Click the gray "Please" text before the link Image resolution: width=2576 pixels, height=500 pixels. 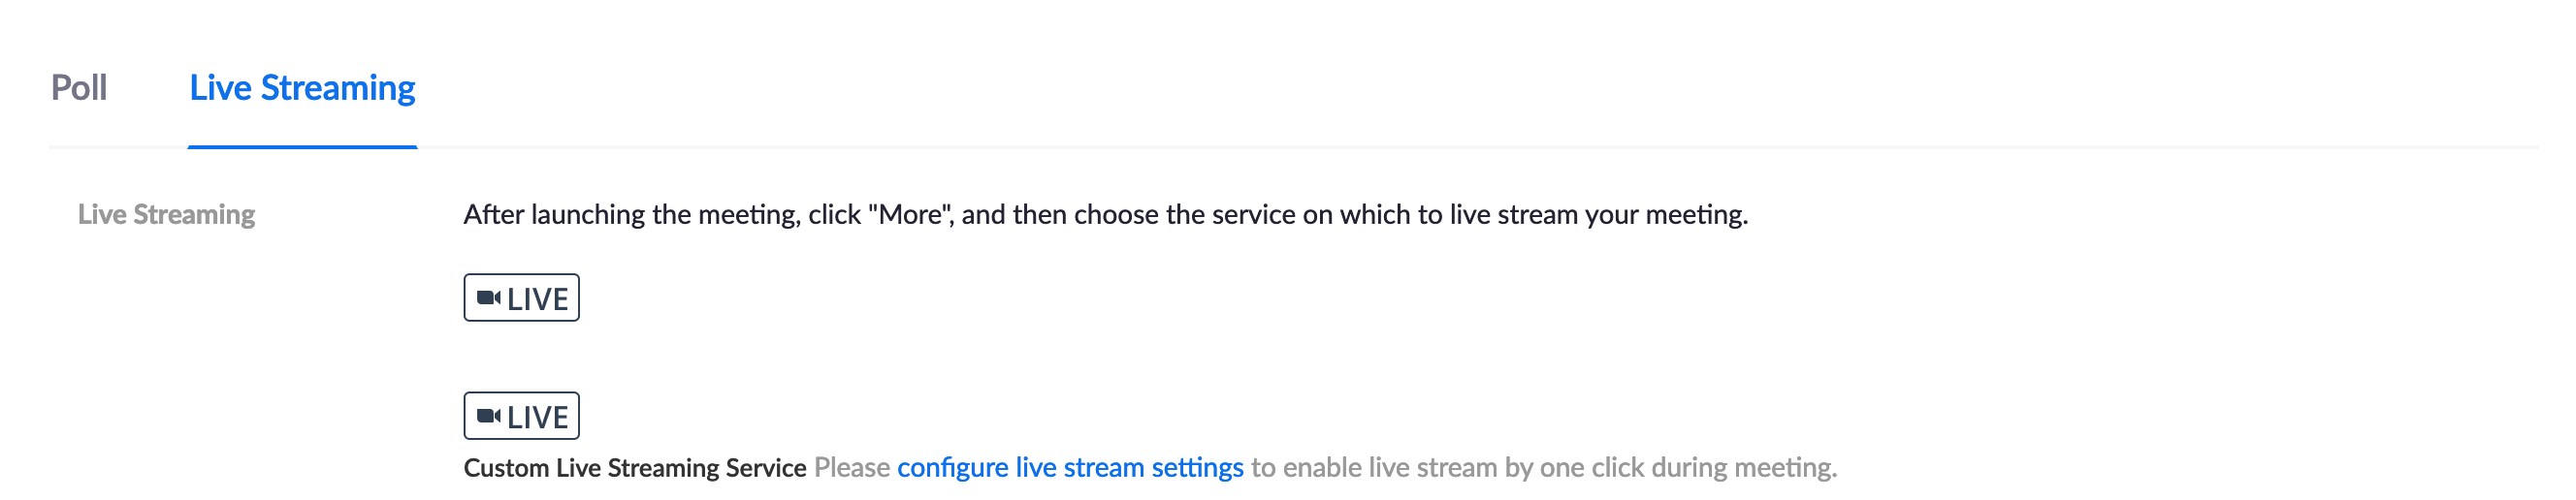(852, 467)
